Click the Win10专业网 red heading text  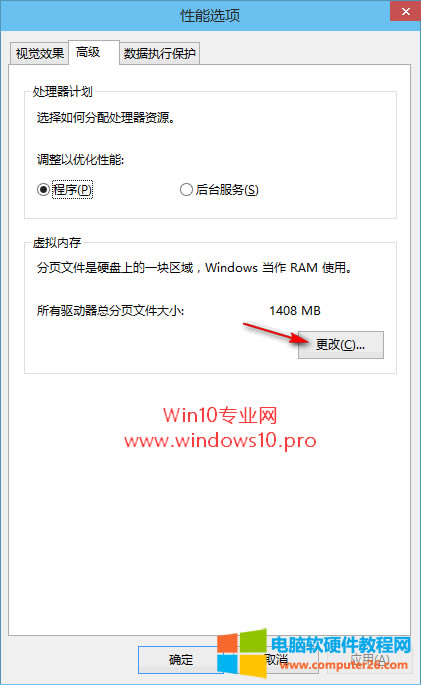coord(220,415)
